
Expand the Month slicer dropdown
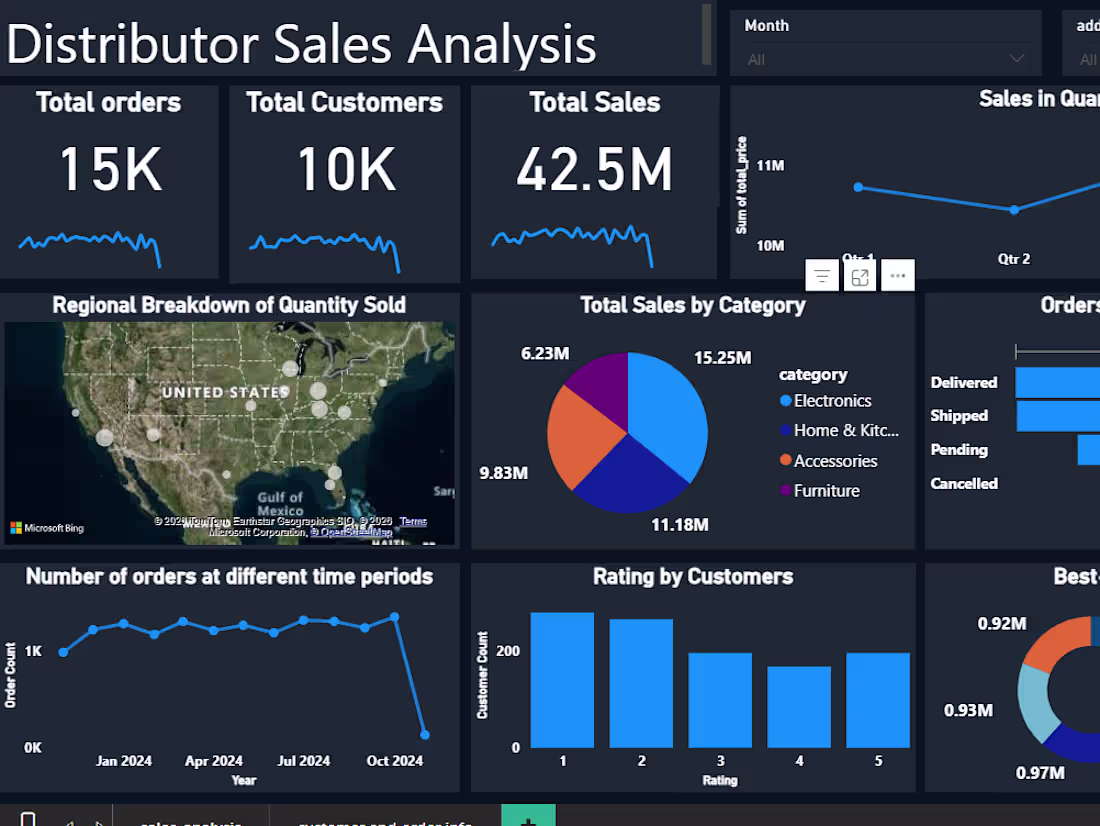[x=1017, y=59]
